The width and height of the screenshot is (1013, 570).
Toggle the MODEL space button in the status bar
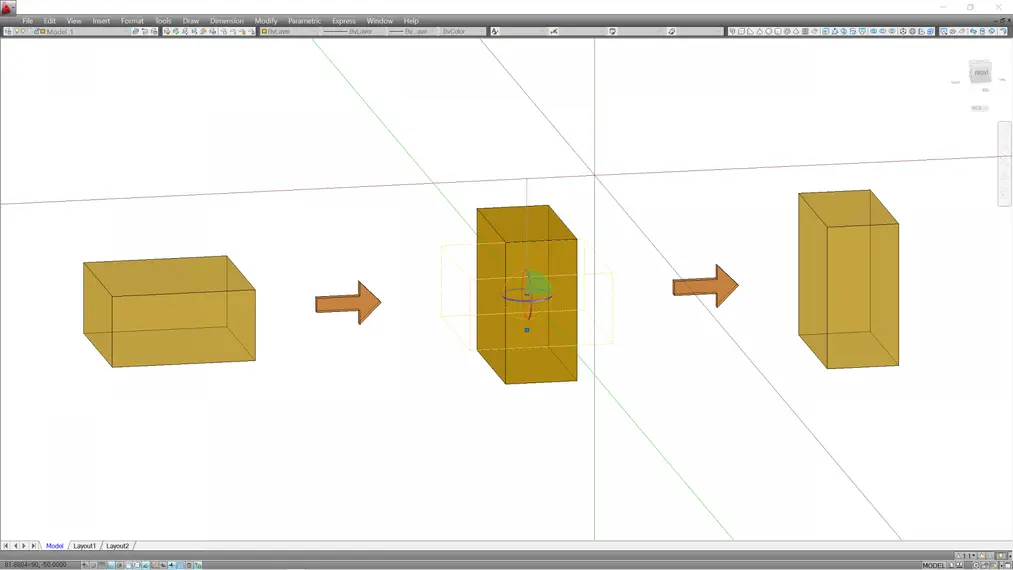tap(933, 565)
